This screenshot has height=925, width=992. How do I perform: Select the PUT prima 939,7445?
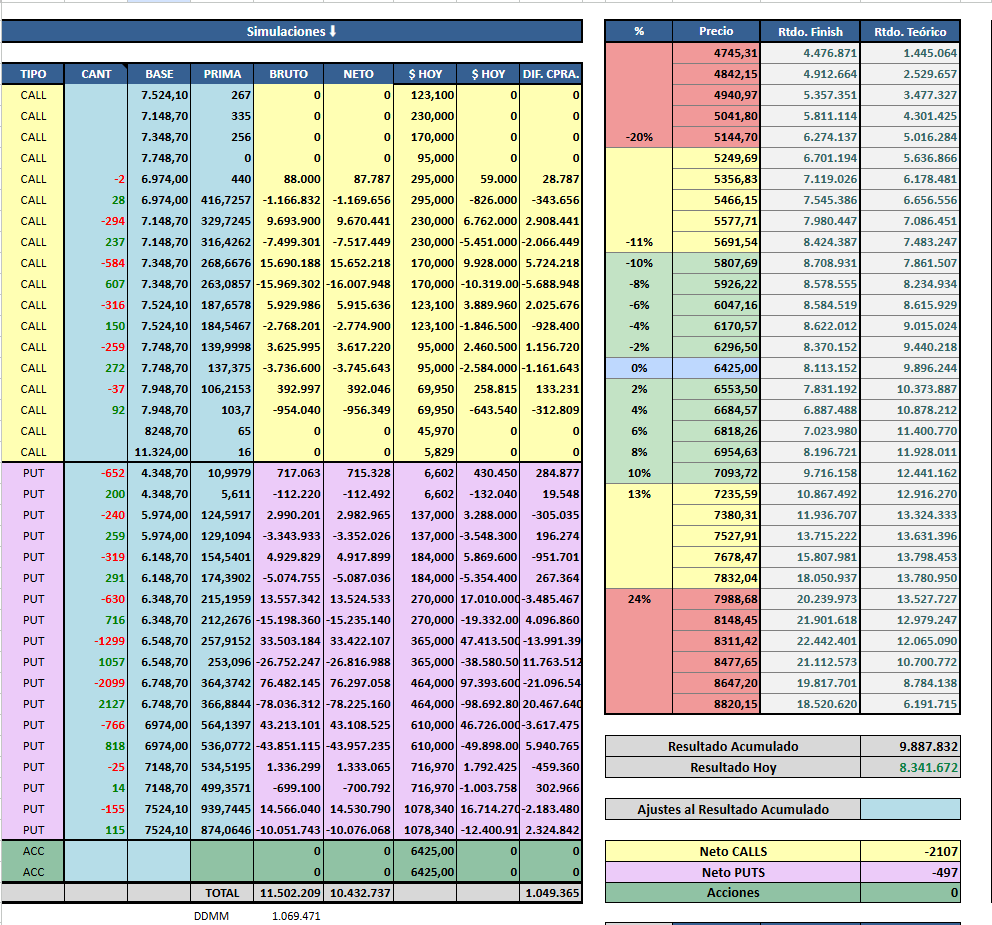(x=223, y=809)
